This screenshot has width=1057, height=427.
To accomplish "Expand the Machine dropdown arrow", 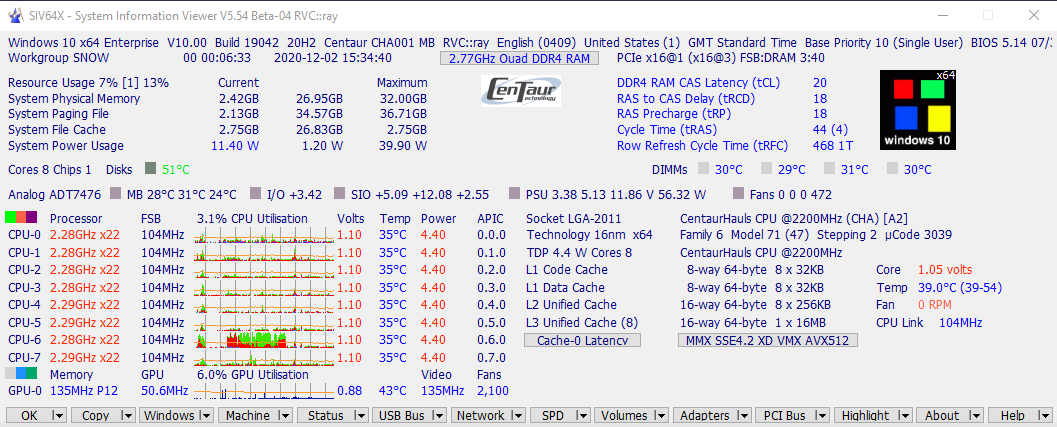I will point(284,416).
